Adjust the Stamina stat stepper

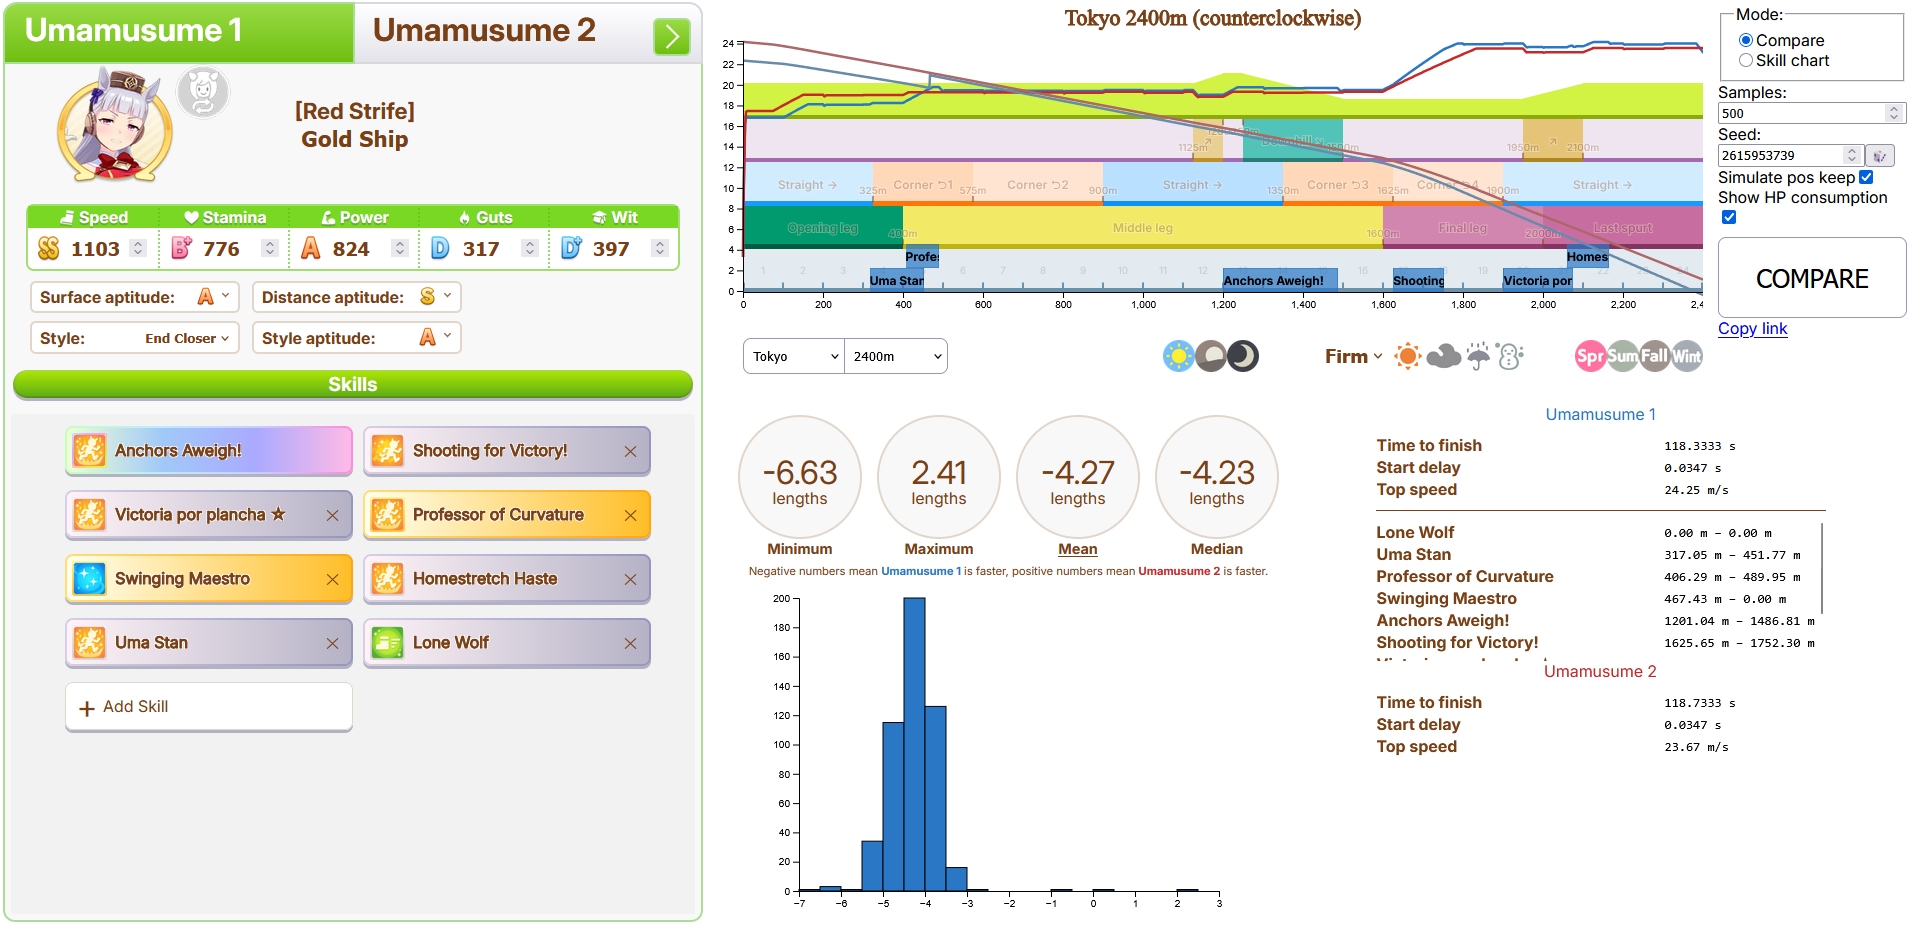pos(269,248)
